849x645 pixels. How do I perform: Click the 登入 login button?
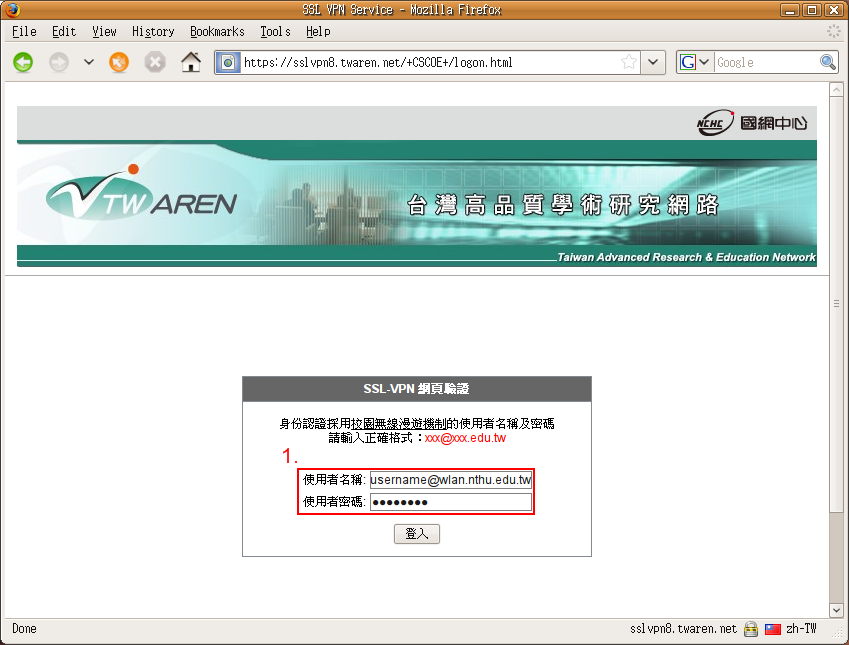(x=416, y=534)
